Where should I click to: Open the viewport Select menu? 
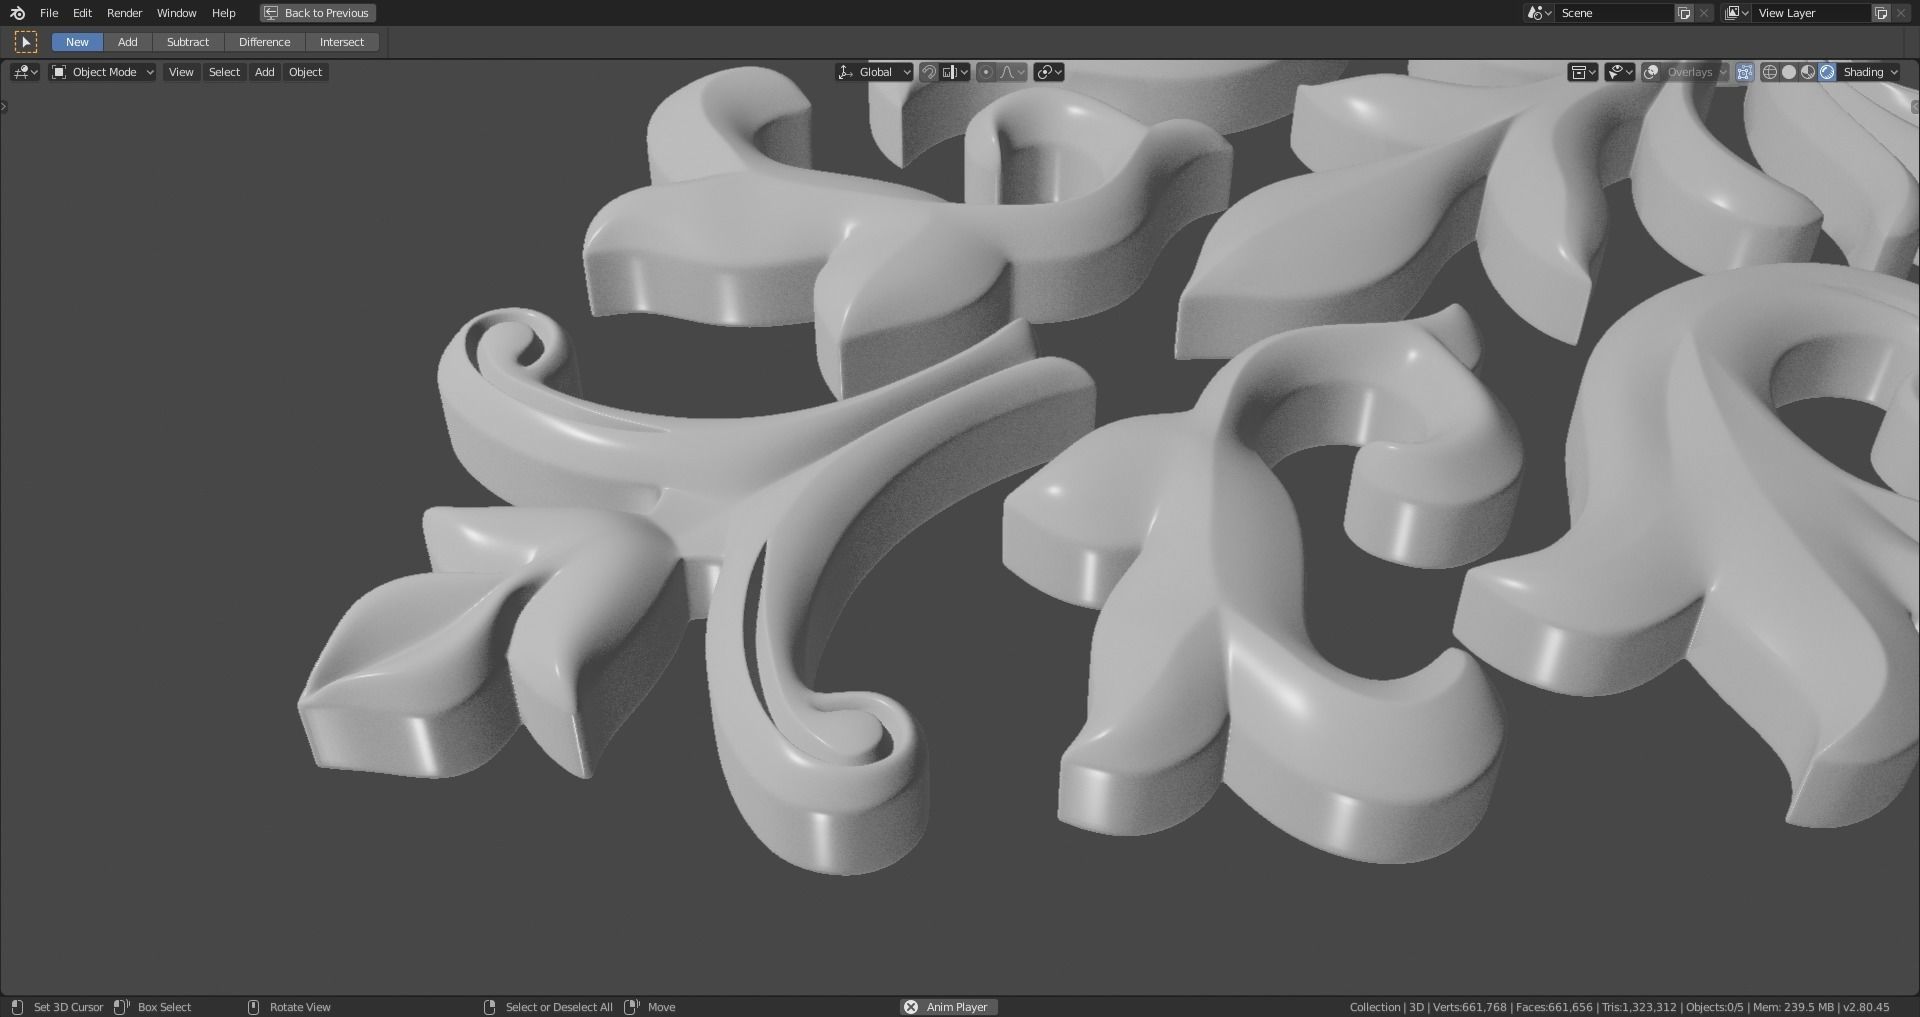(224, 72)
